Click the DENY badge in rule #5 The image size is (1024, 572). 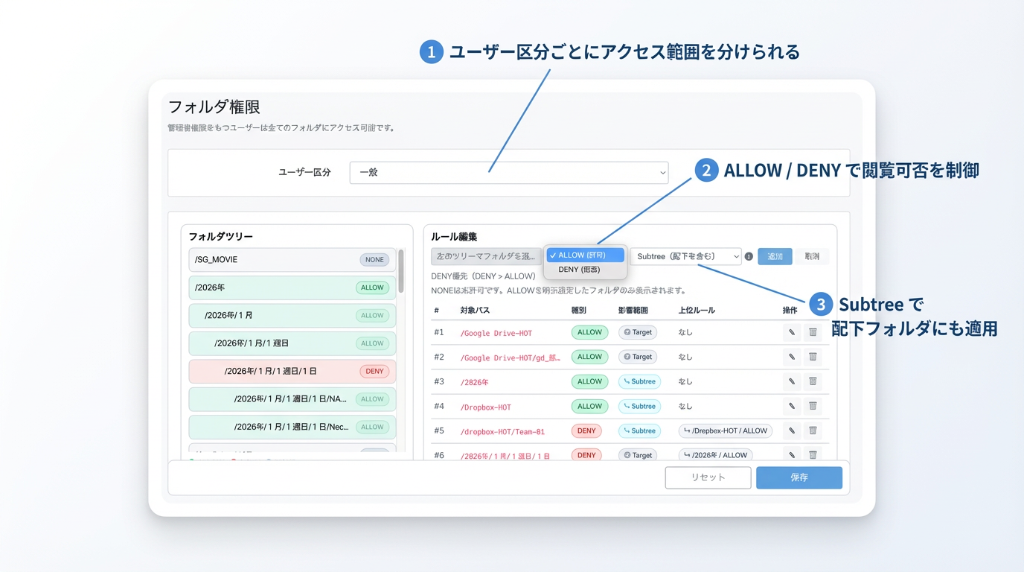tap(586, 431)
